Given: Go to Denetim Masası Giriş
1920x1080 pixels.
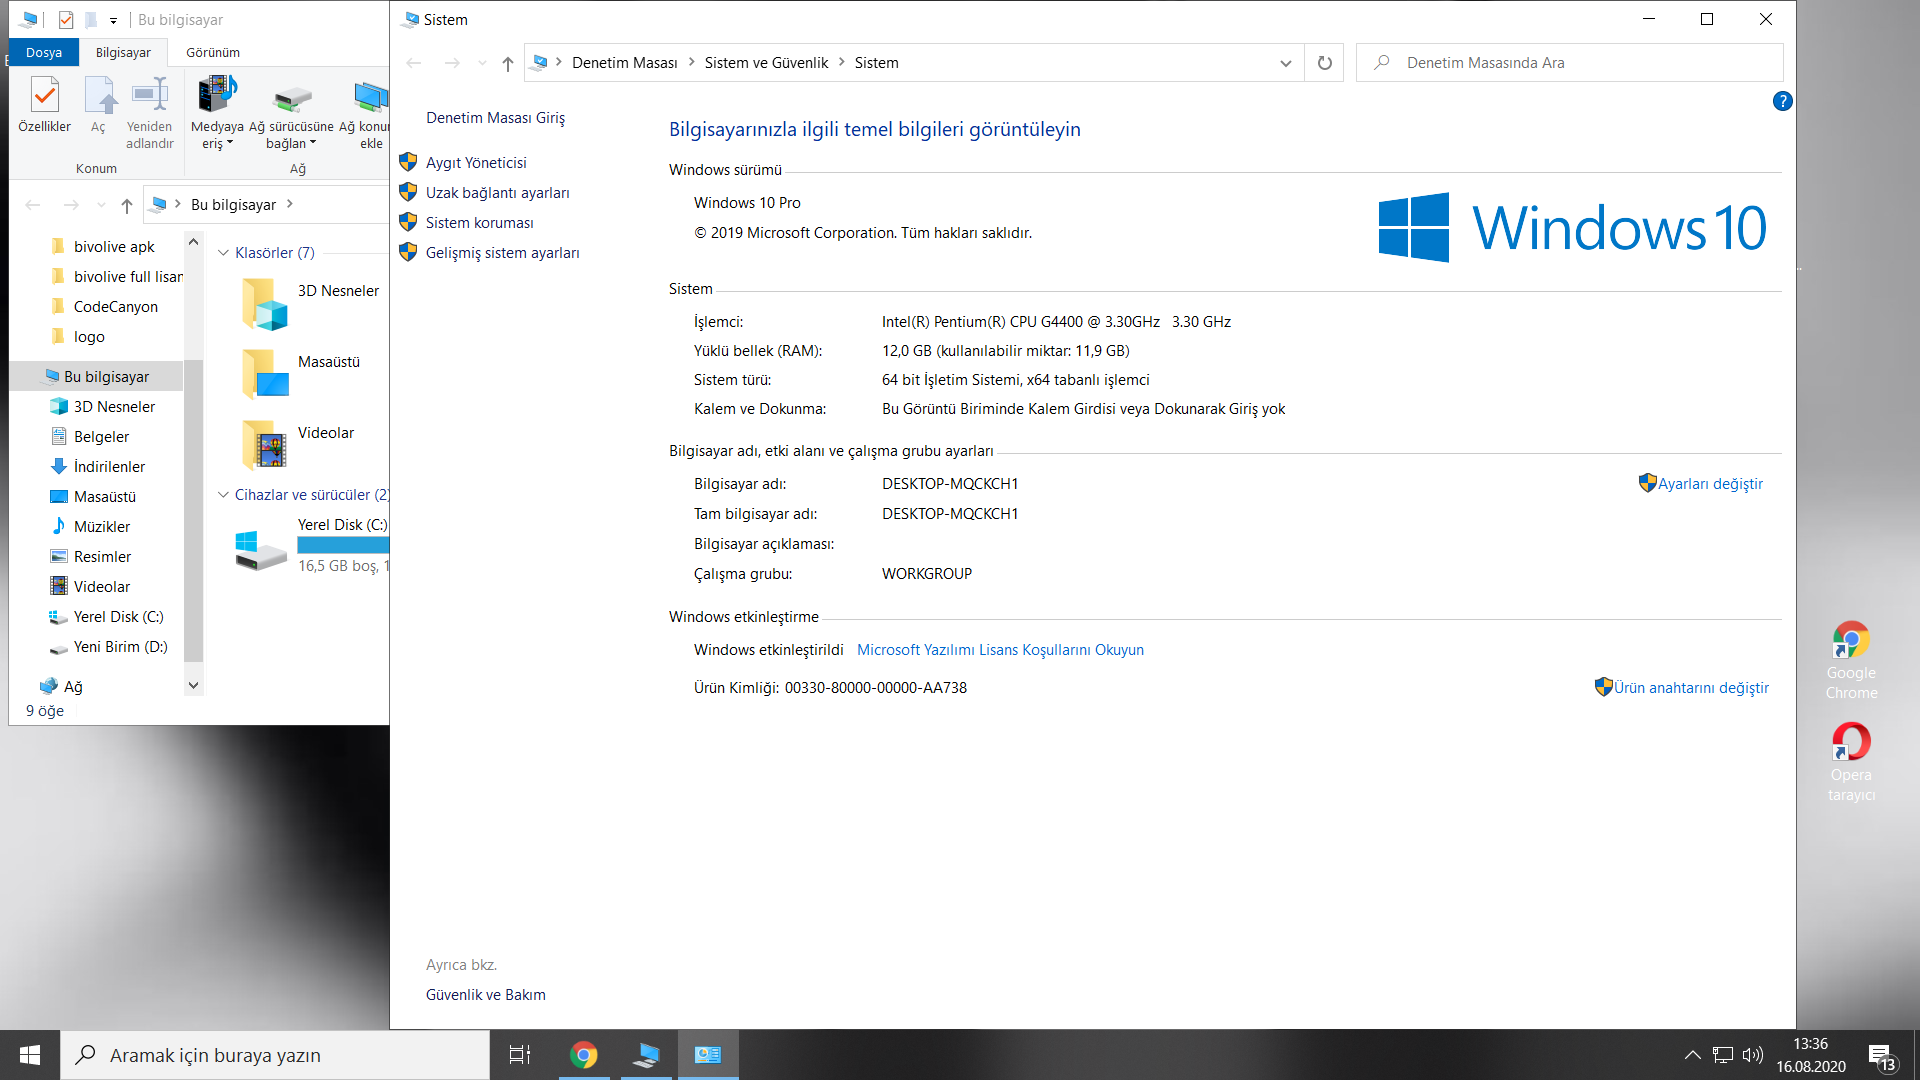Looking at the screenshot, I should point(496,118).
